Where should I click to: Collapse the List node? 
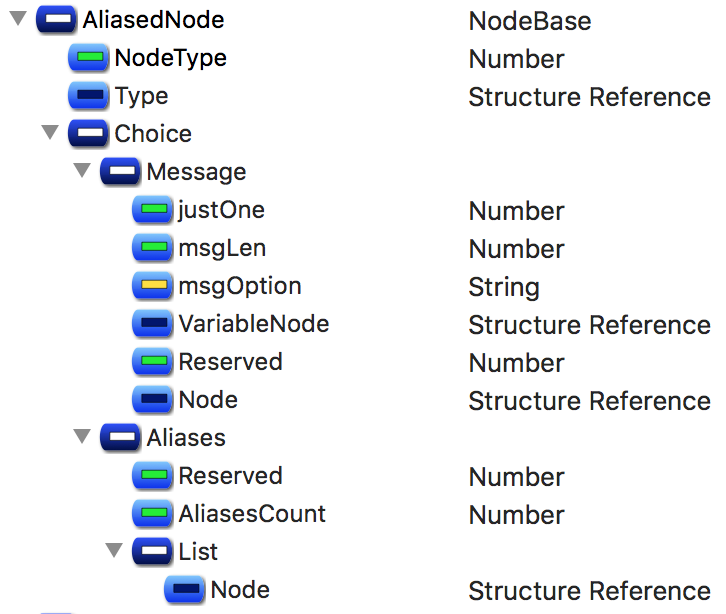pyautogui.click(x=113, y=552)
